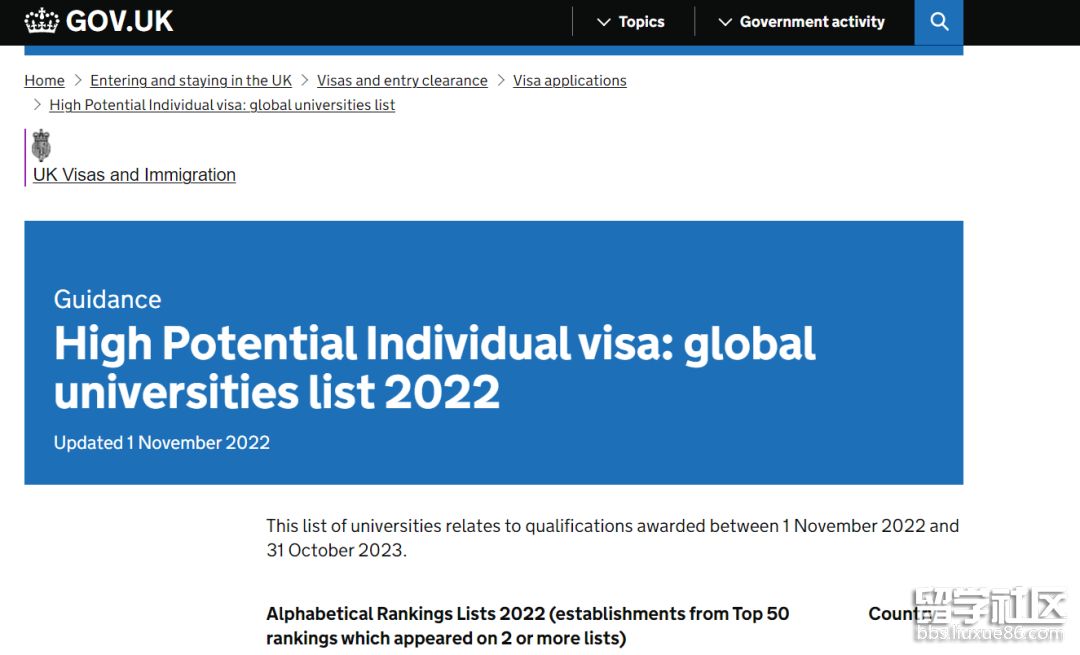Expand the Government activity menu
The image size is (1080, 655).
coord(801,22)
